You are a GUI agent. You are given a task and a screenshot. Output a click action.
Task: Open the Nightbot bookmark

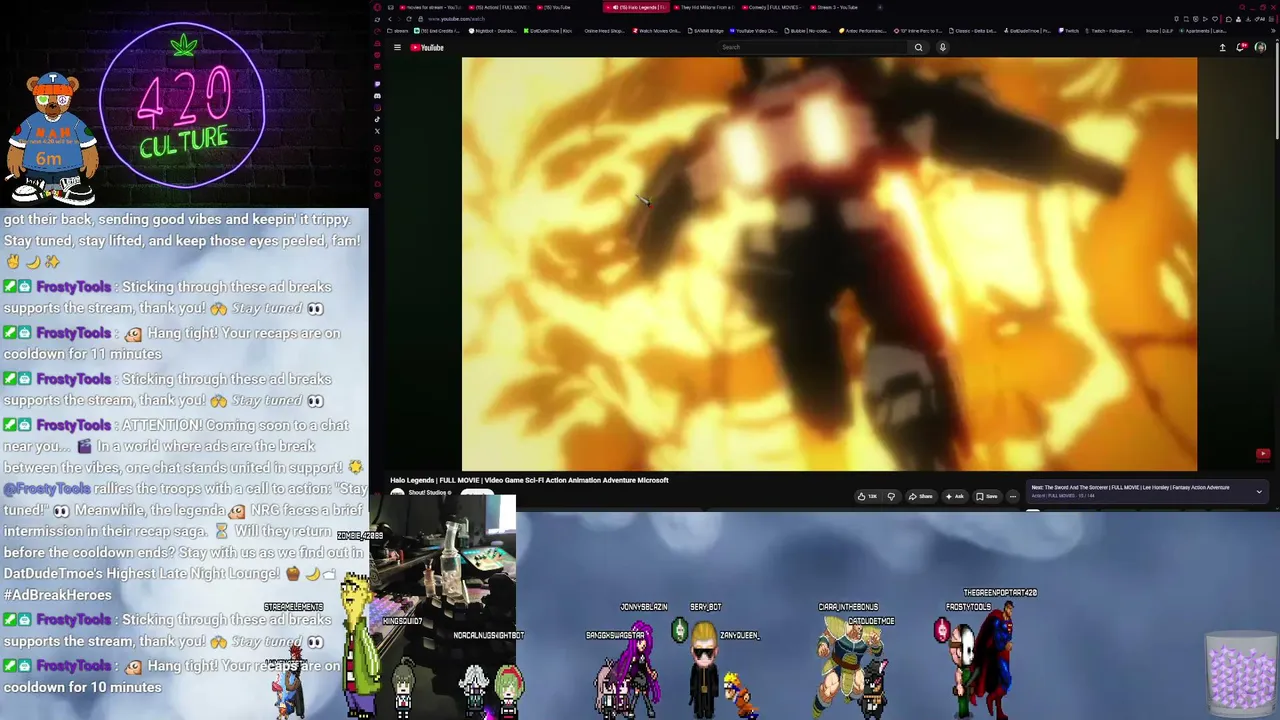(493, 31)
